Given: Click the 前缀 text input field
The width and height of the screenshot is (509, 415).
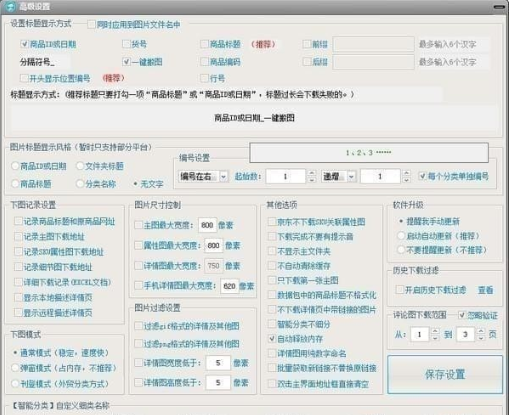Looking at the screenshot, I should (373, 44).
